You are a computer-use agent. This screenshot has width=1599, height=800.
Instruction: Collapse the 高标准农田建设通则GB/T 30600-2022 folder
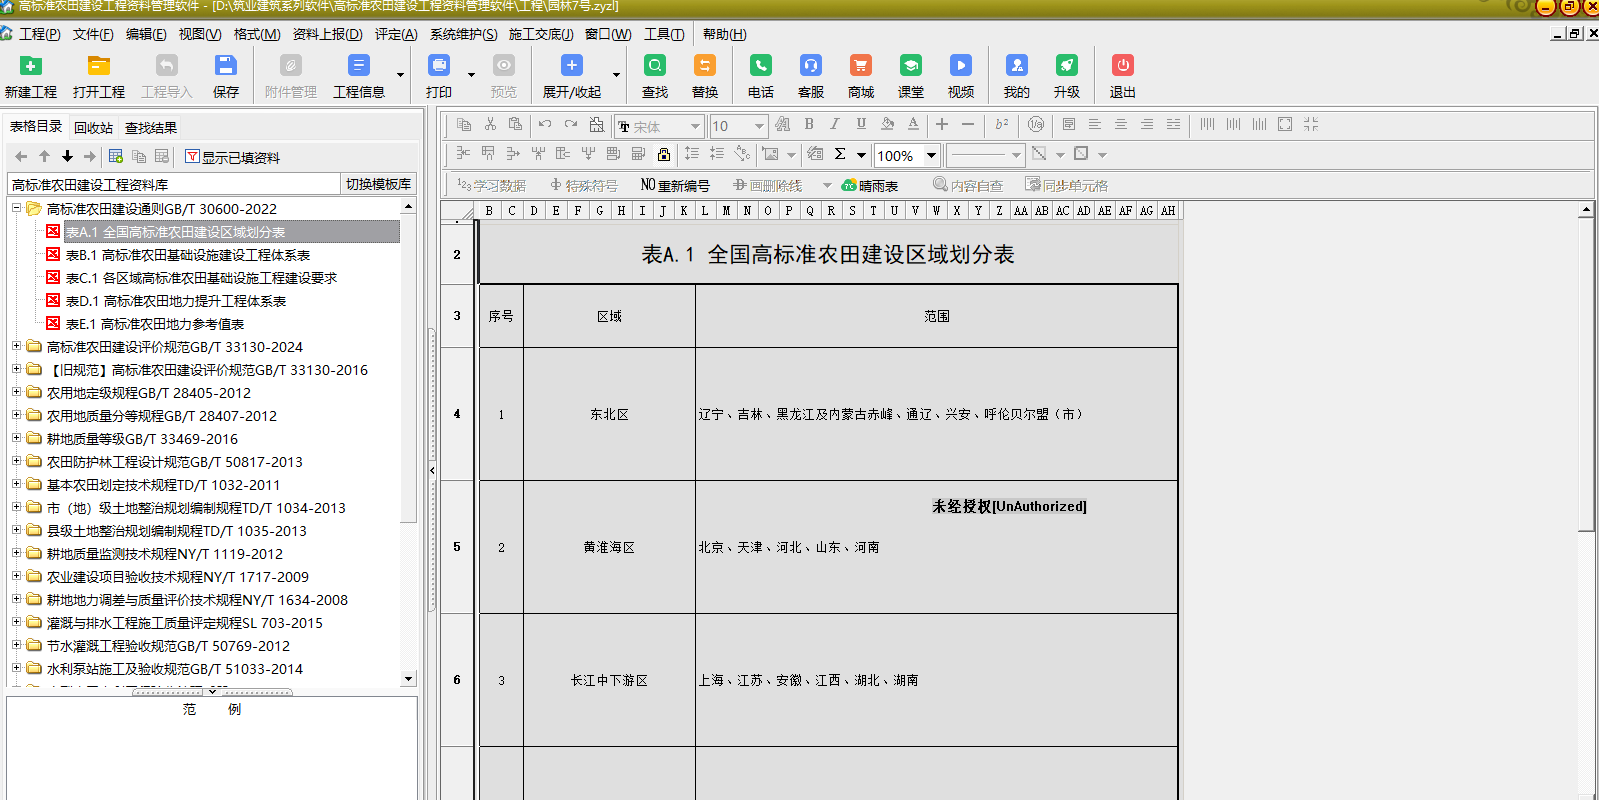point(16,208)
